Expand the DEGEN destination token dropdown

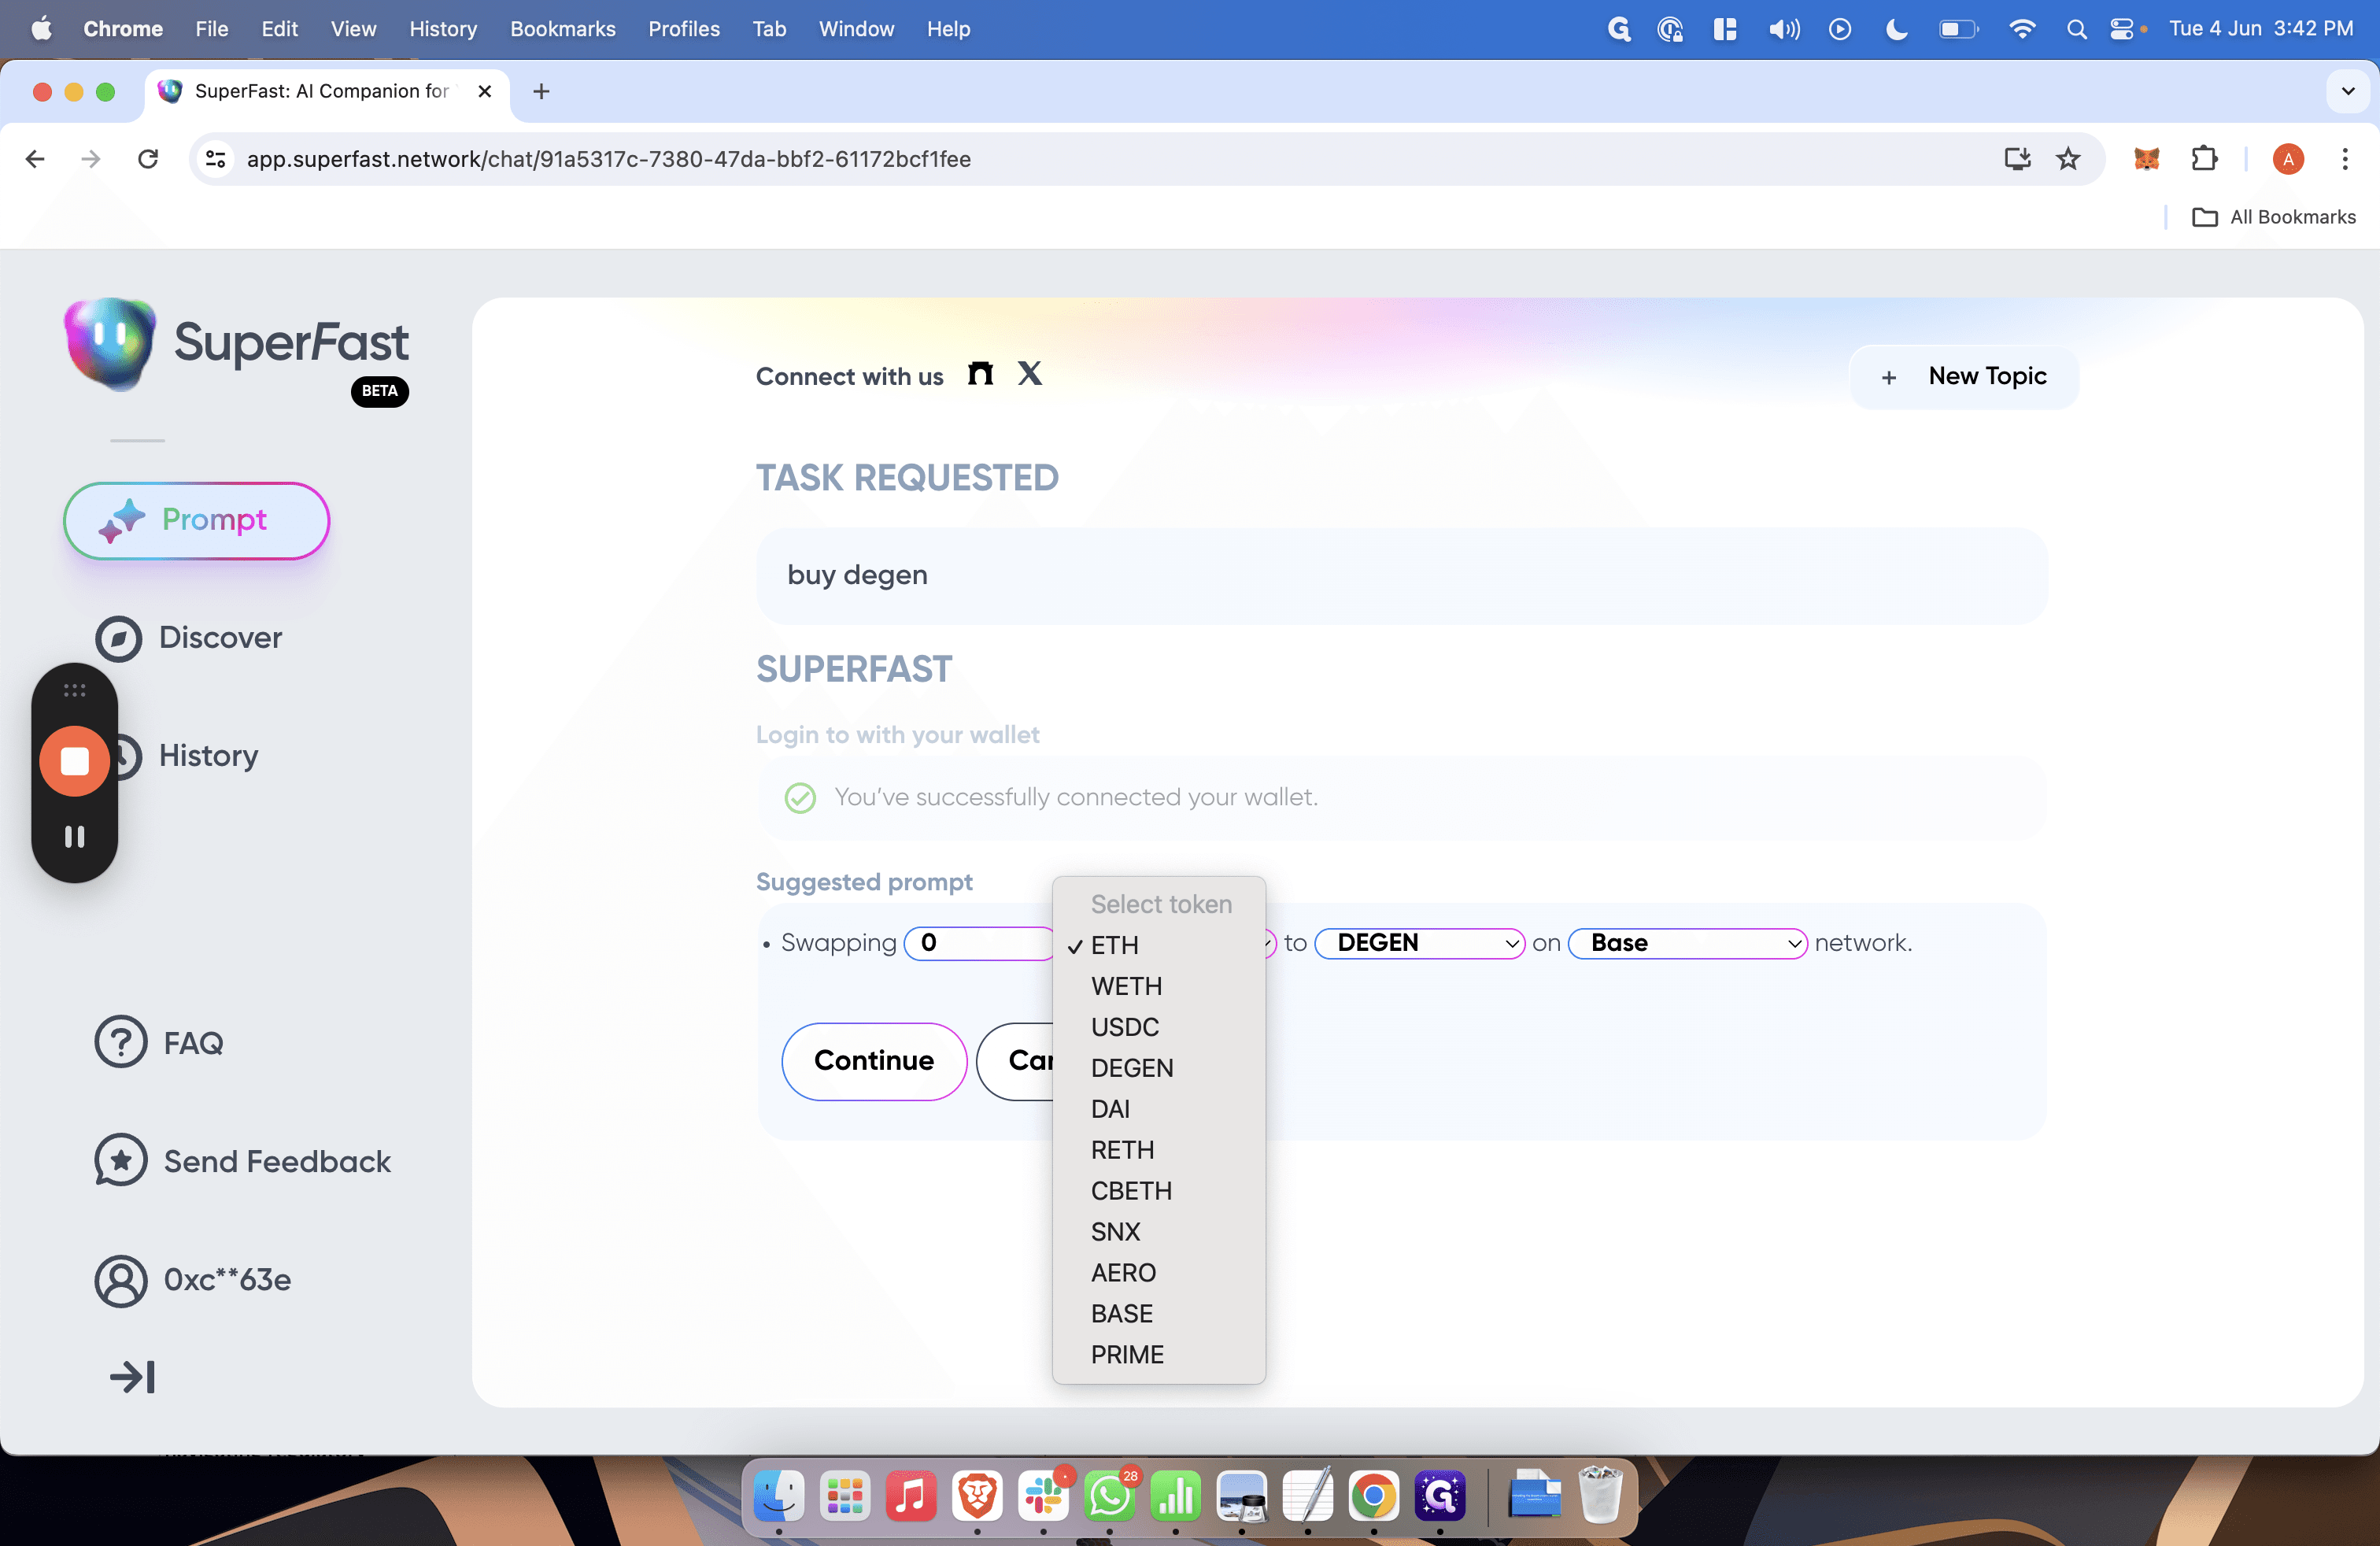click(1419, 943)
